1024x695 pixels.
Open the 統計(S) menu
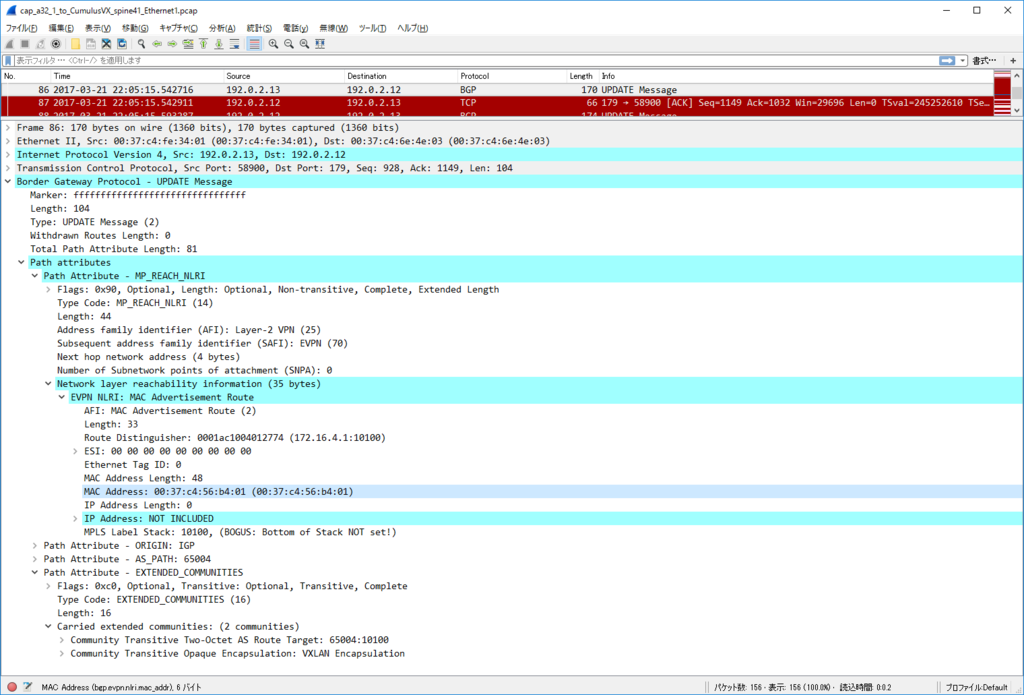coord(259,28)
